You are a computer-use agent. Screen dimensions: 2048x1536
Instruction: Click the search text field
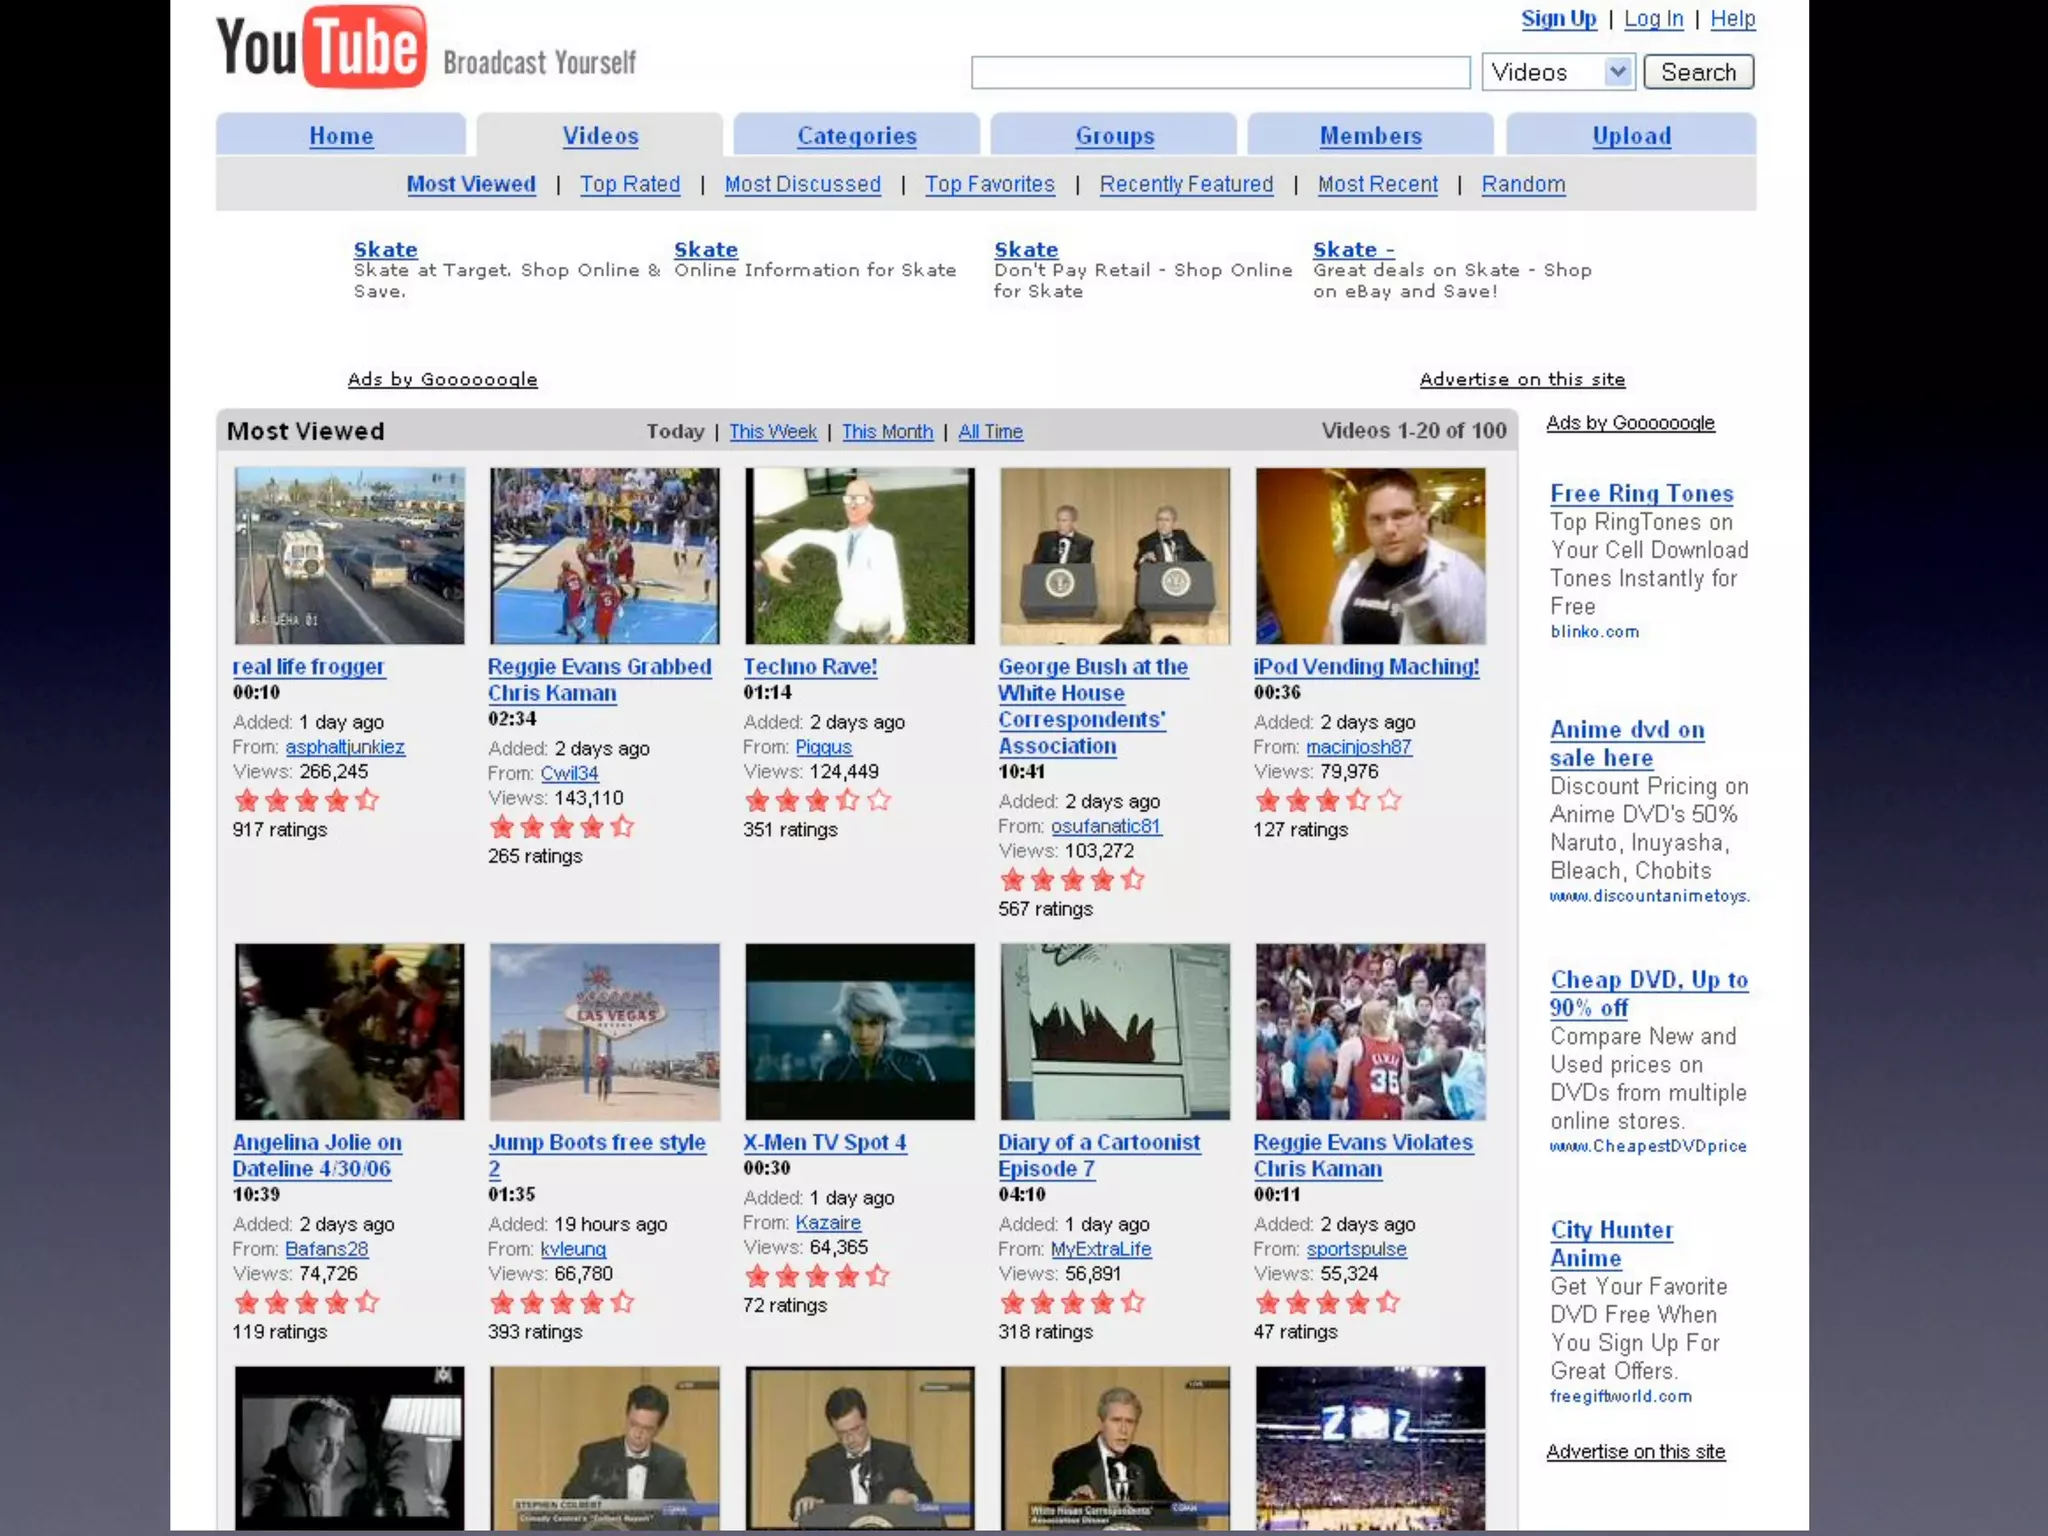1220,72
